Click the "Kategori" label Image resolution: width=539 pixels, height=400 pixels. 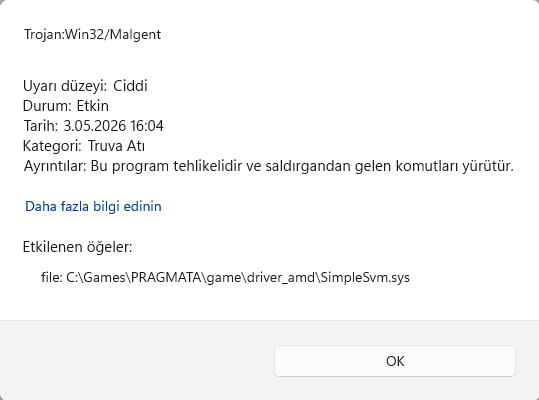[52, 146]
